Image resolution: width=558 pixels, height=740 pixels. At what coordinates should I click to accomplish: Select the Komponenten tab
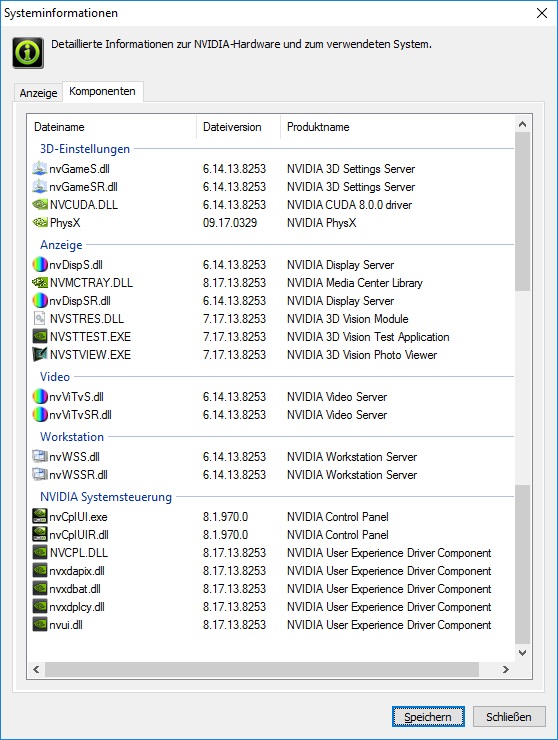click(102, 91)
